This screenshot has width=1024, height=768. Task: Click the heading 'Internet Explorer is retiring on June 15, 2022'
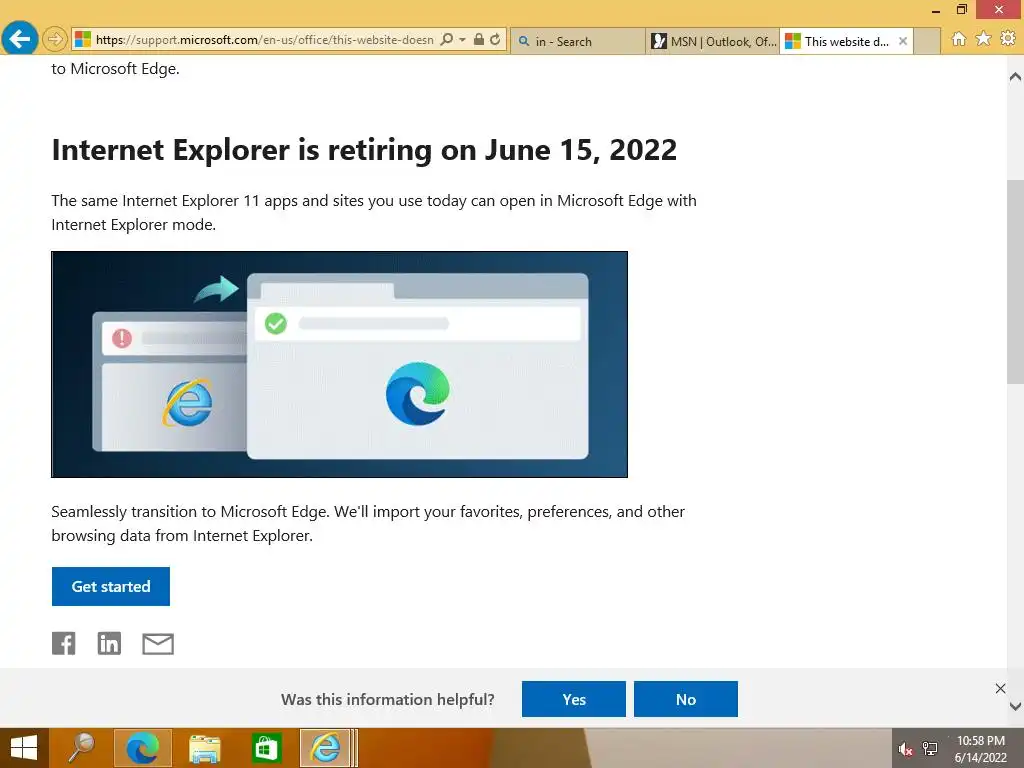coord(364,150)
